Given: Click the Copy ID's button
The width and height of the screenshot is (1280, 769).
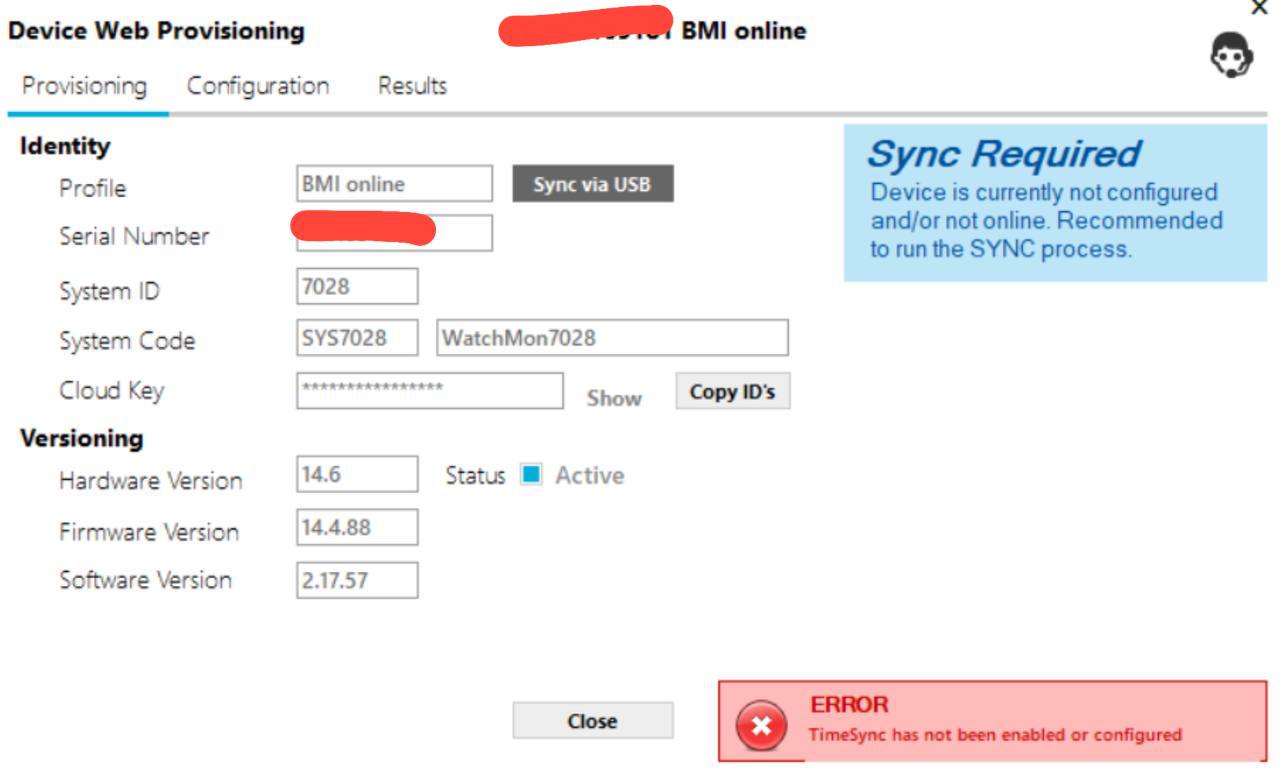Looking at the screenshot, I should [x=733, y=392].
